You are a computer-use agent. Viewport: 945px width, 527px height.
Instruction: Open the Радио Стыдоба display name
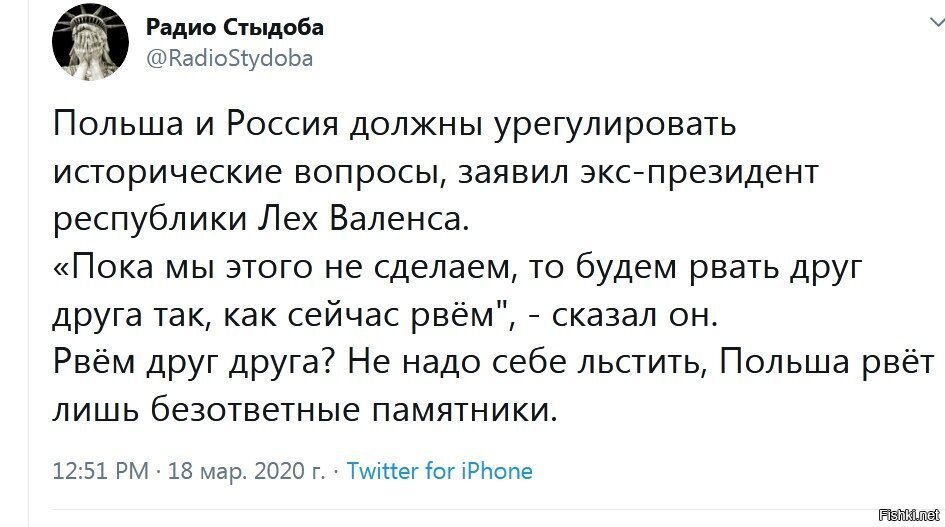(235, 27)
